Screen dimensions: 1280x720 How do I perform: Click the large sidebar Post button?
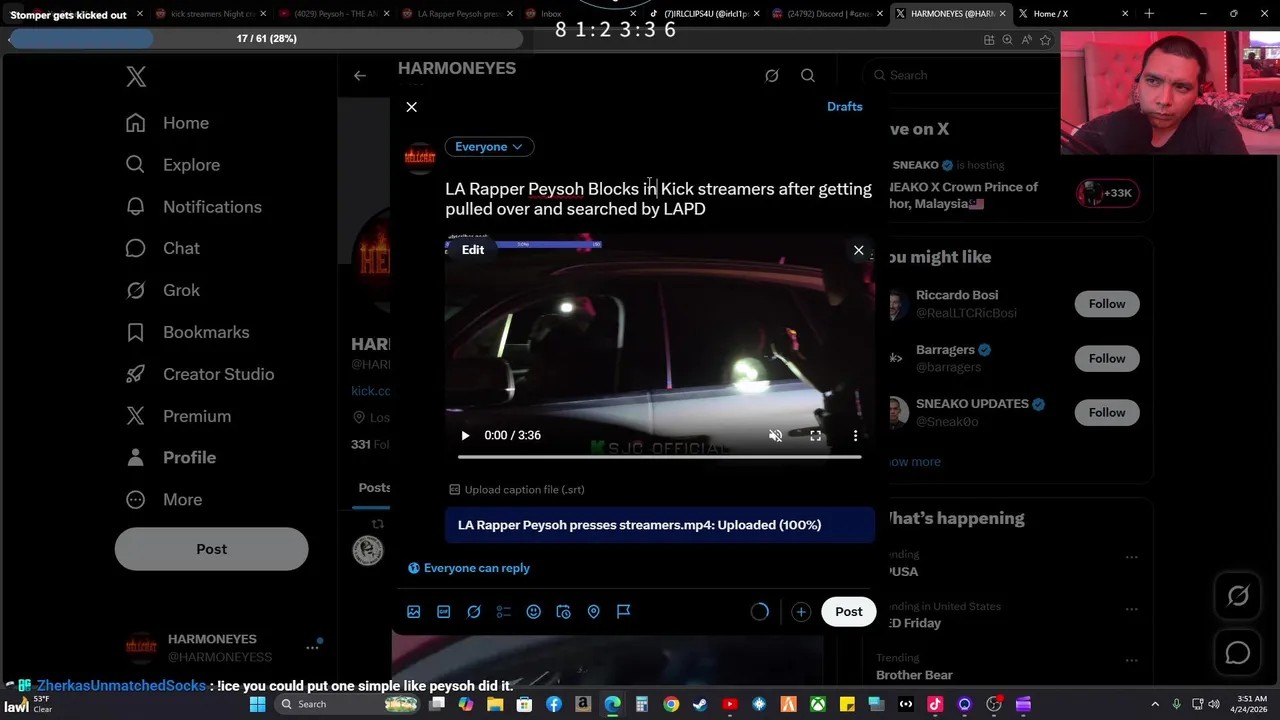pos(211,549)
